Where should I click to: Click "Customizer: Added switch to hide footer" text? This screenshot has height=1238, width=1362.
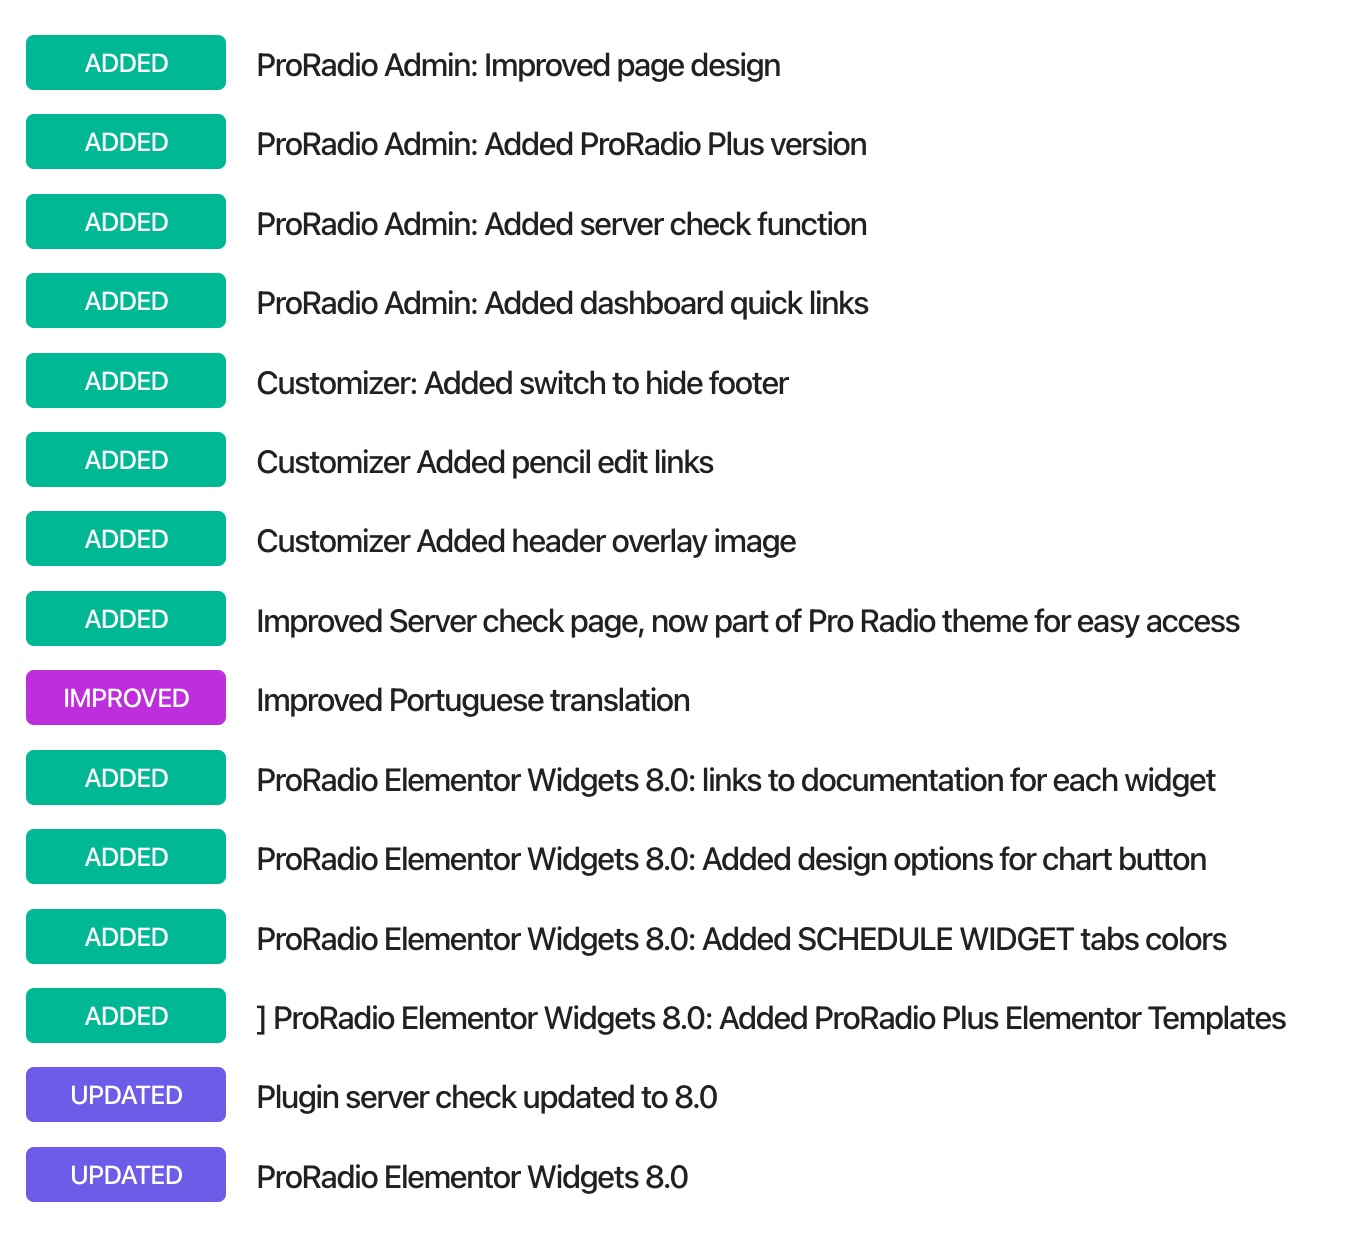(522, 383)
